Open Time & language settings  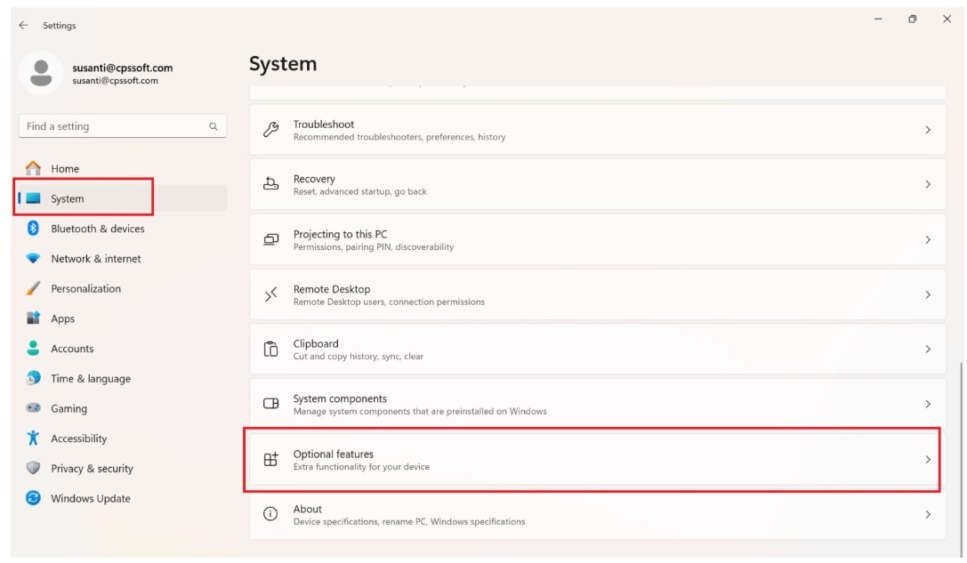[123, 378]
